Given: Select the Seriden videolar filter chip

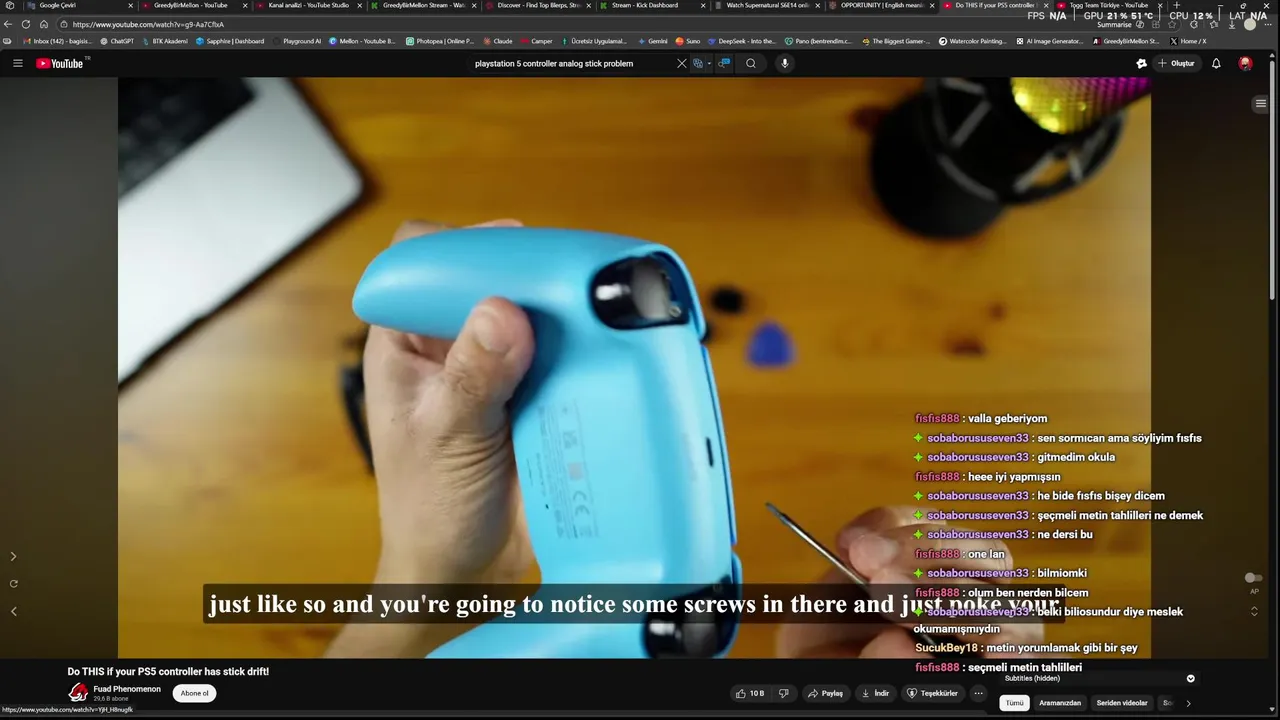Looking at the screenshot, I should tap(1122, 703).
